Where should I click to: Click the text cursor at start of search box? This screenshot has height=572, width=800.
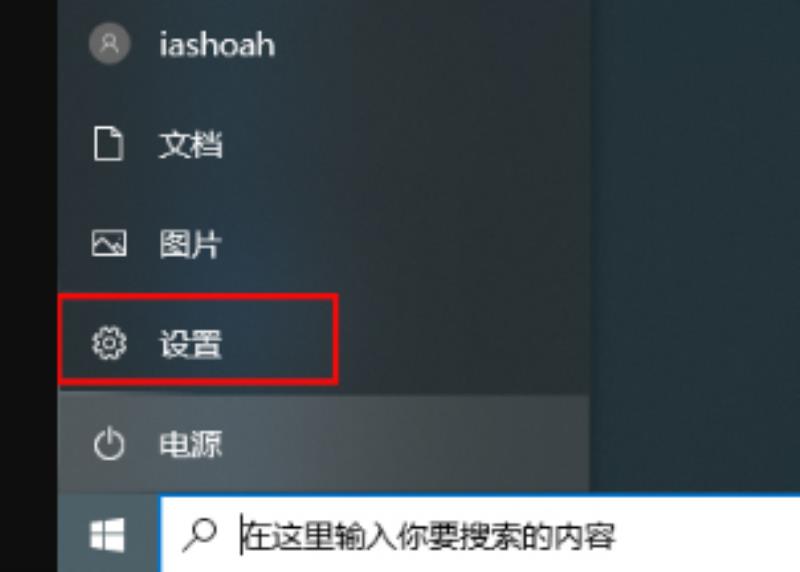pyautogui.click(x=242, y=535)
